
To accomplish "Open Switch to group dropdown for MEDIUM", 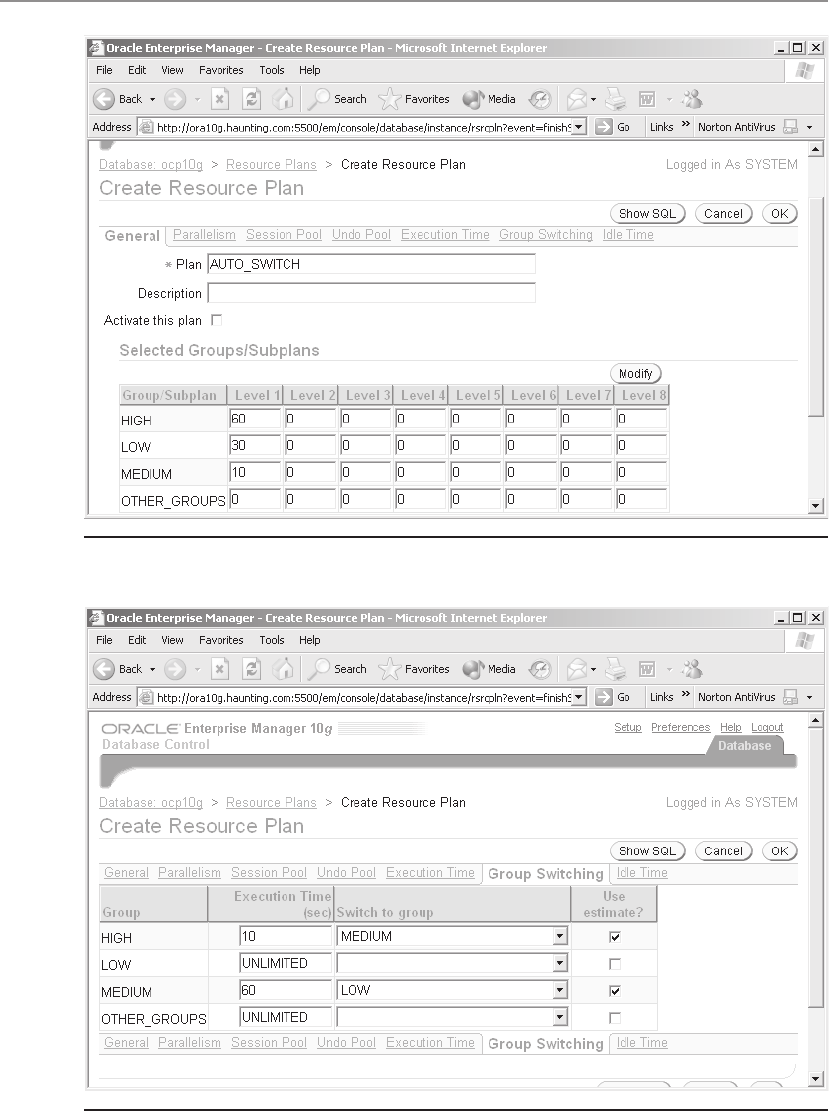I will (x=560, y=990).
